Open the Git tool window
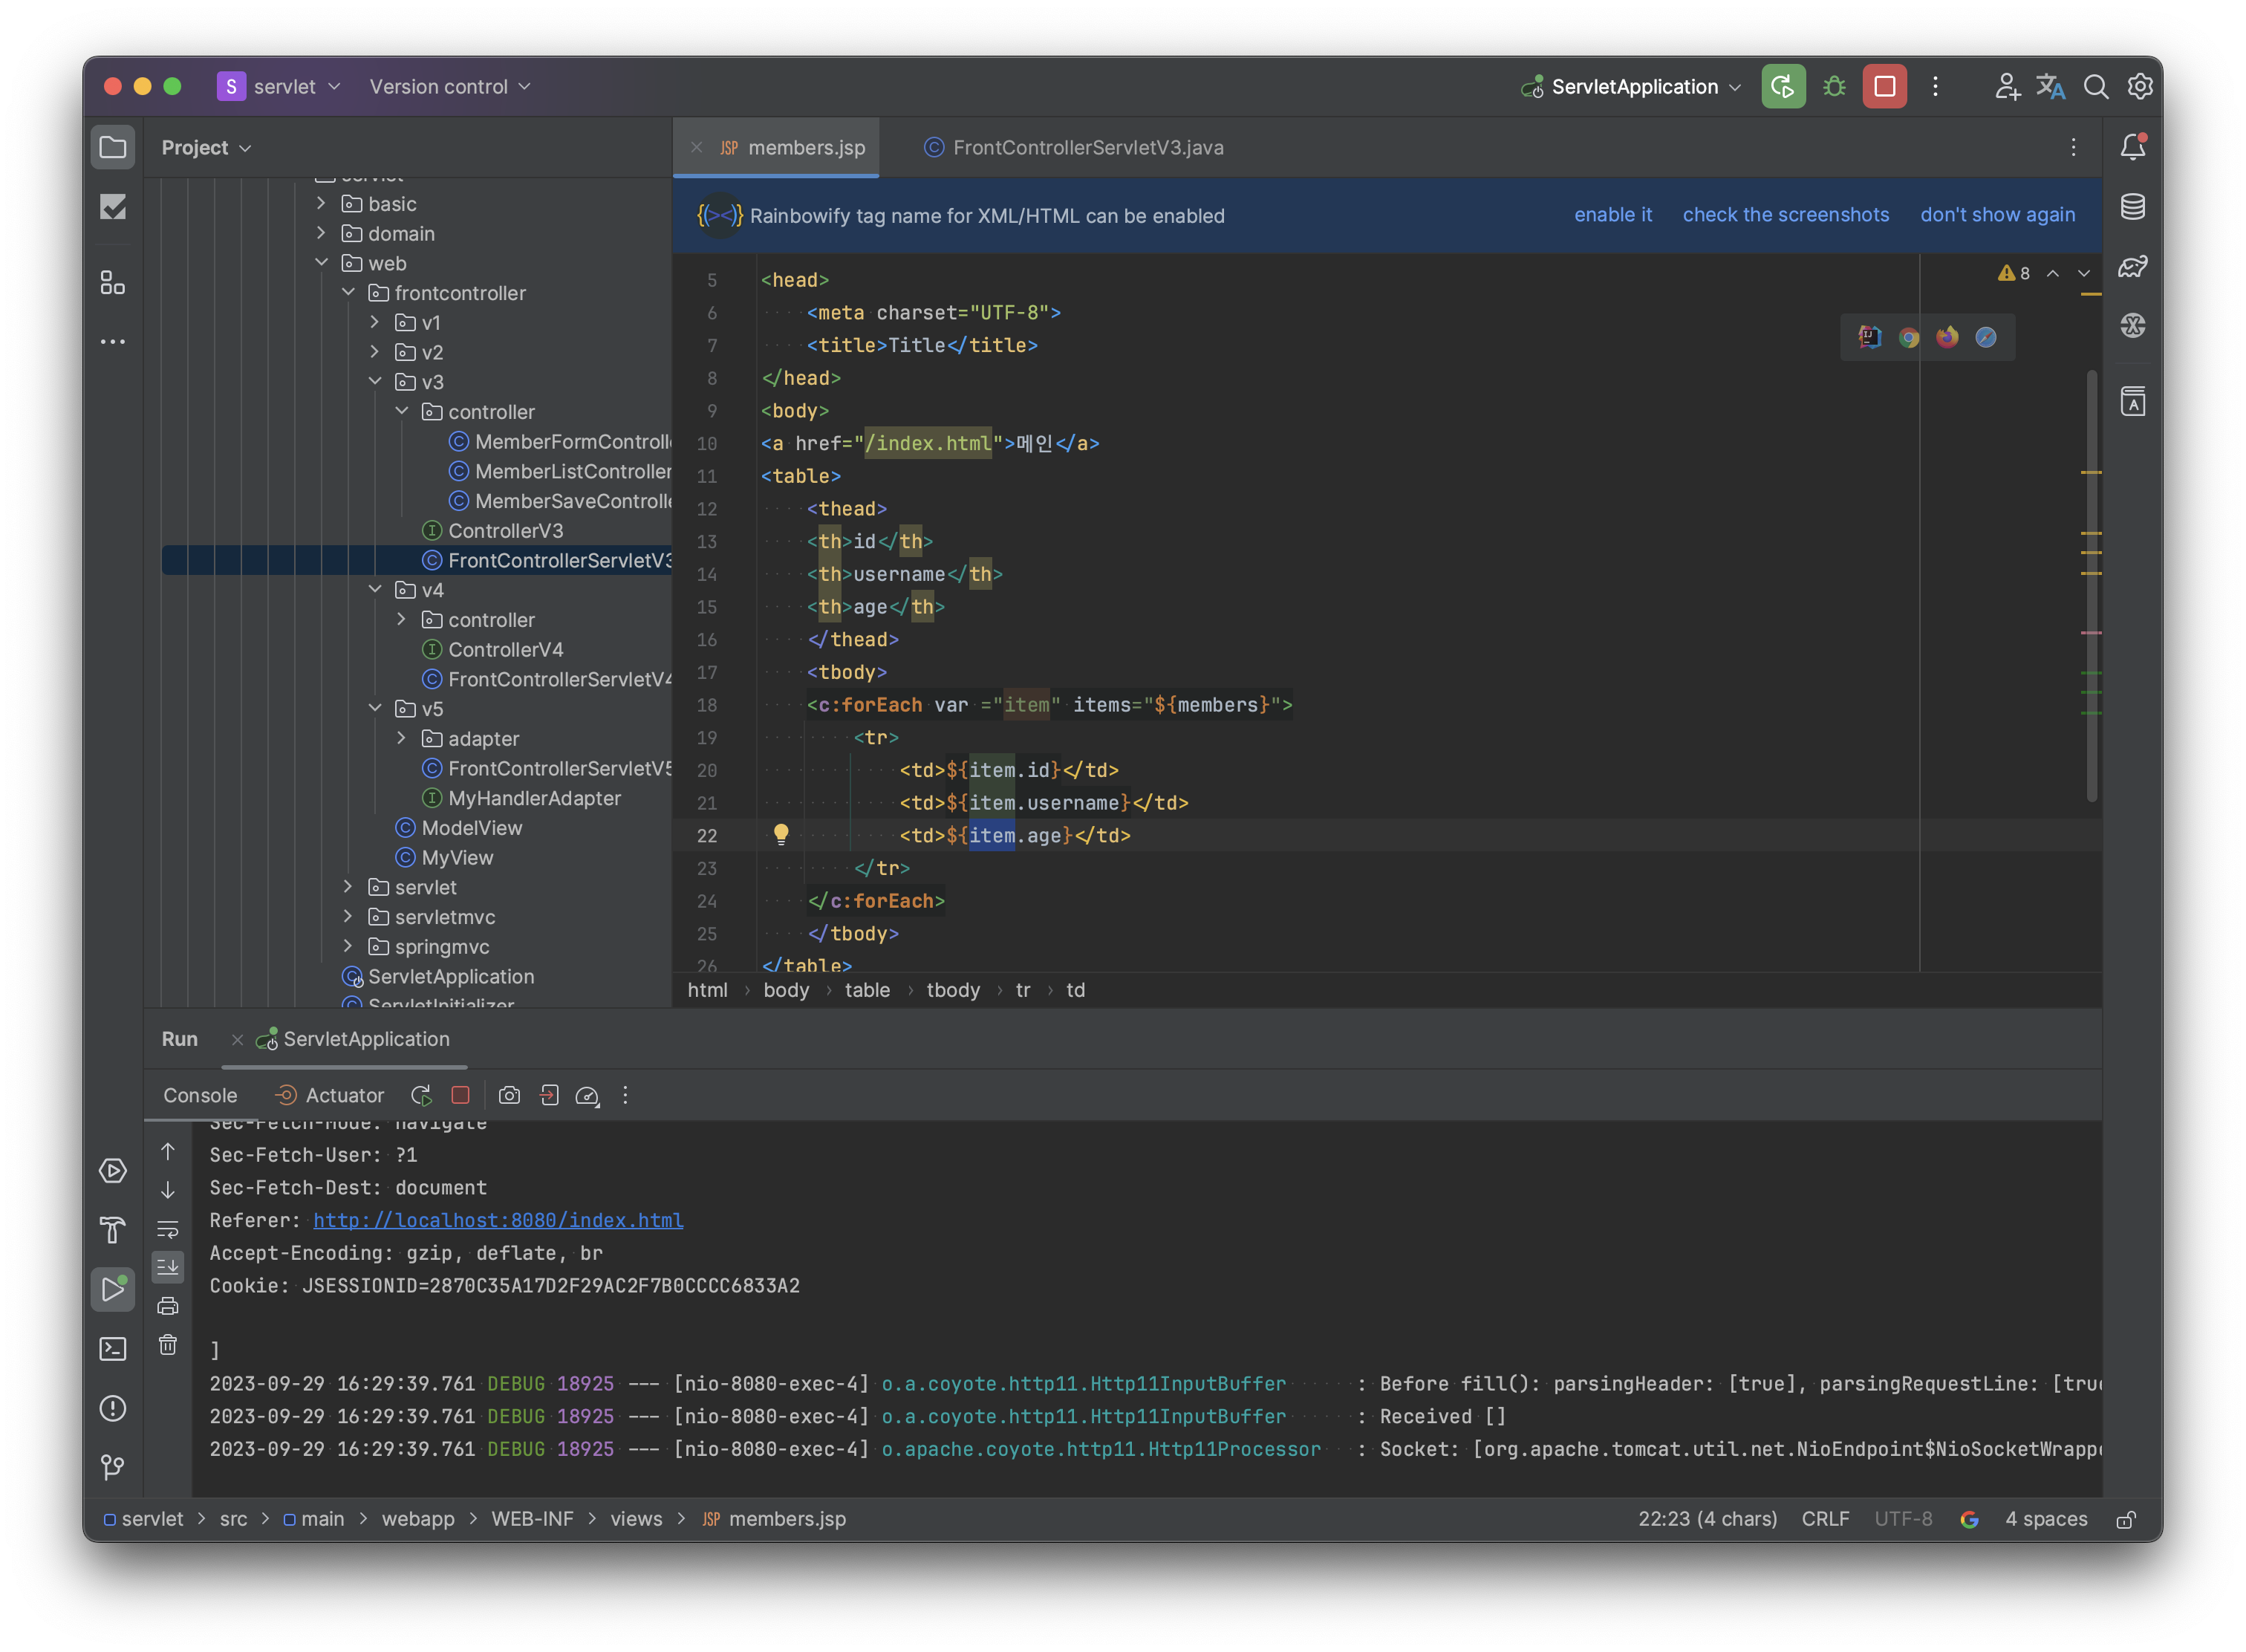Image resolution: width=2246 pixels, height=1652 pixels. point(113,1467)
